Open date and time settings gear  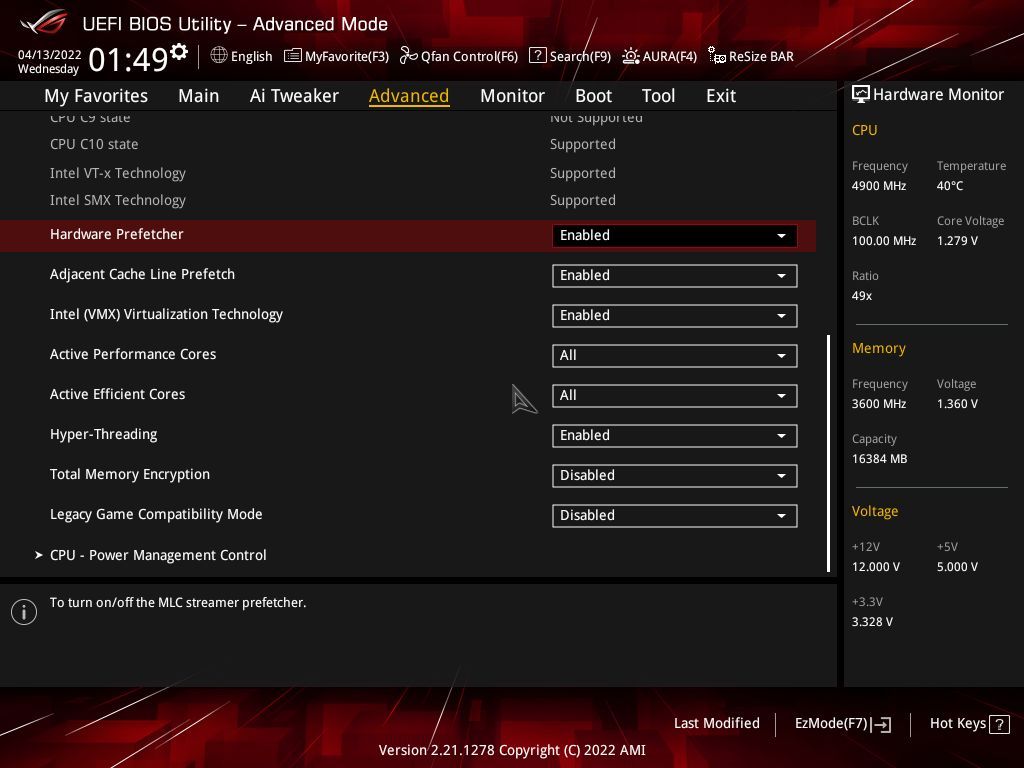point(179,52)
